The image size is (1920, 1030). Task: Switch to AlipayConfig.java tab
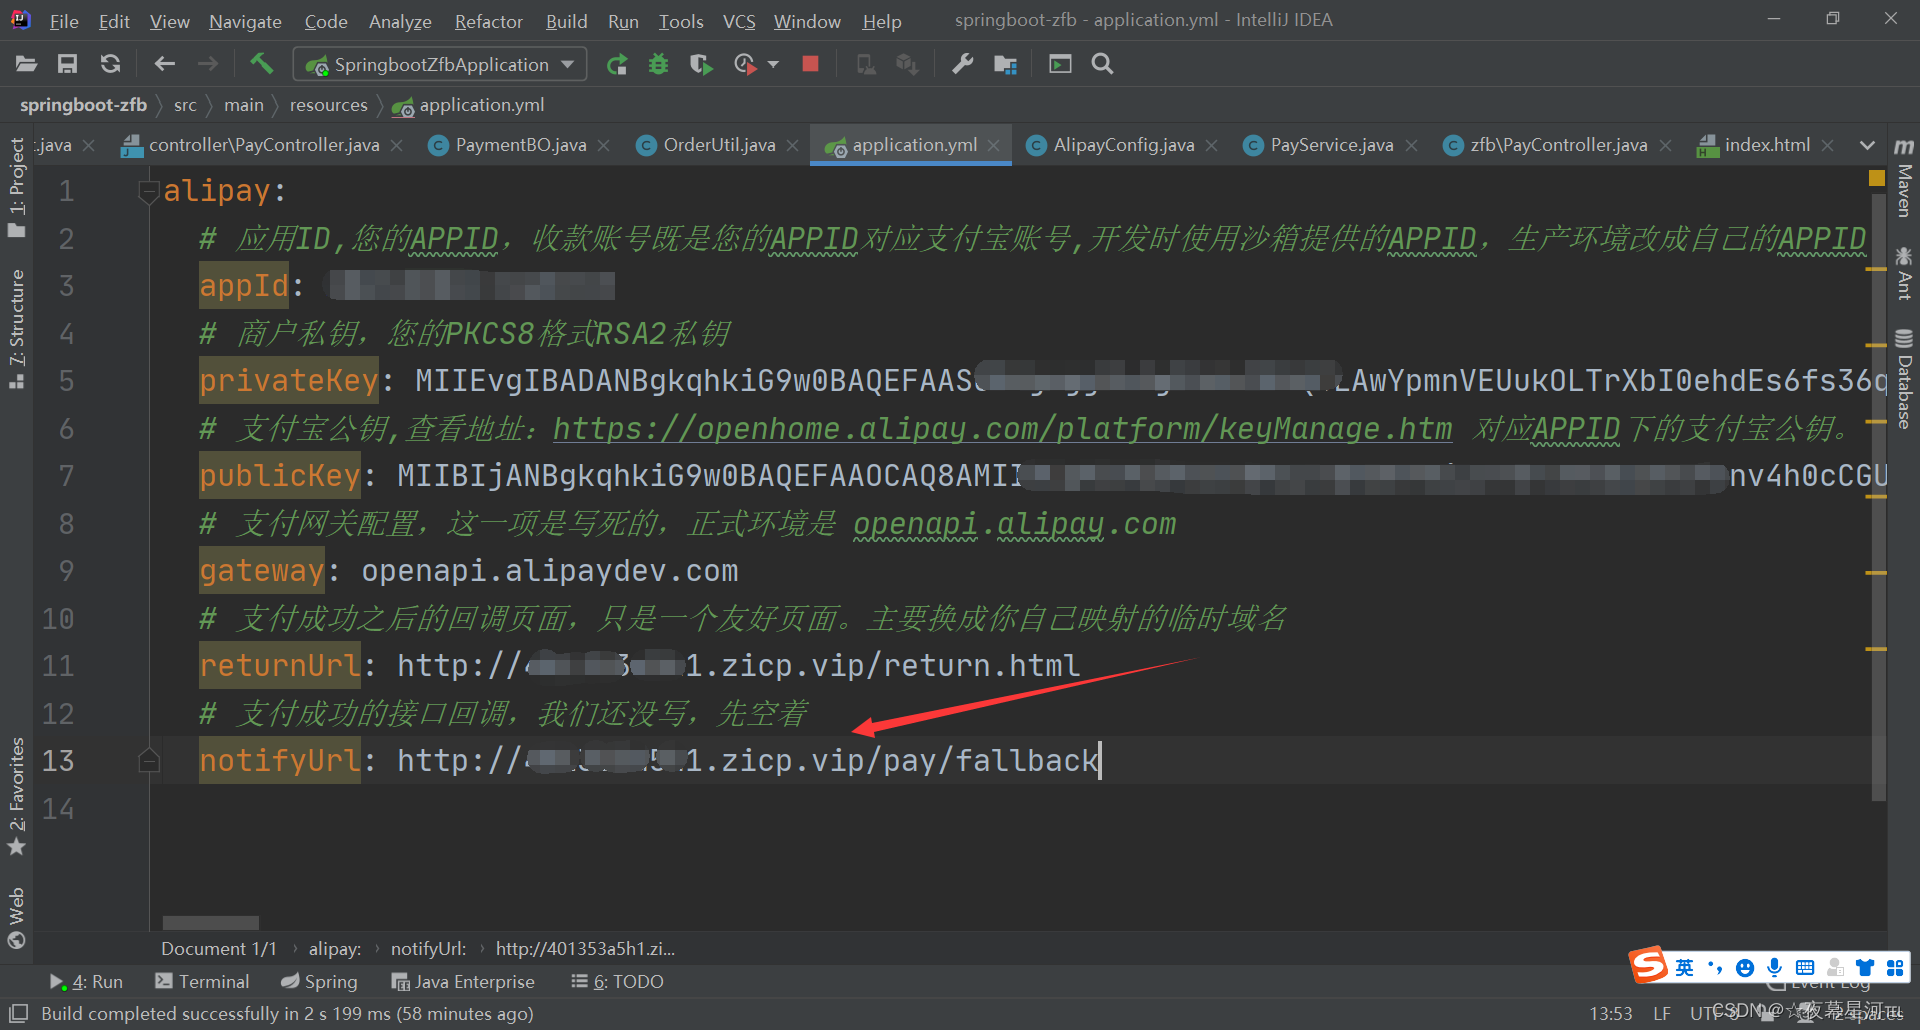click(x=1123, y=145)
